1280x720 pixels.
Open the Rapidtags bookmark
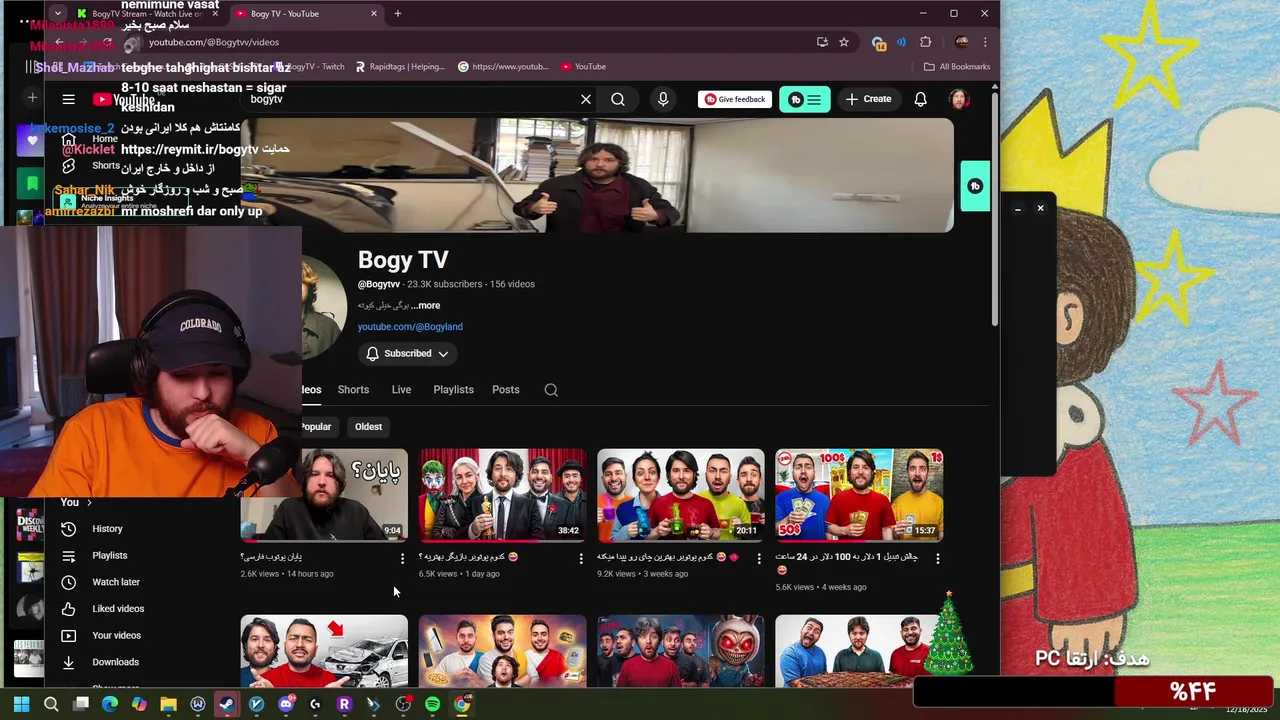pos(400,67)
